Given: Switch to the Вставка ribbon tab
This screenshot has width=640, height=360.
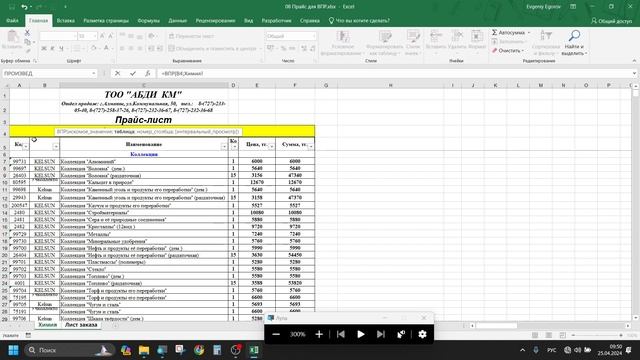Looking at the screenshot, I should [x=66, y=20].
